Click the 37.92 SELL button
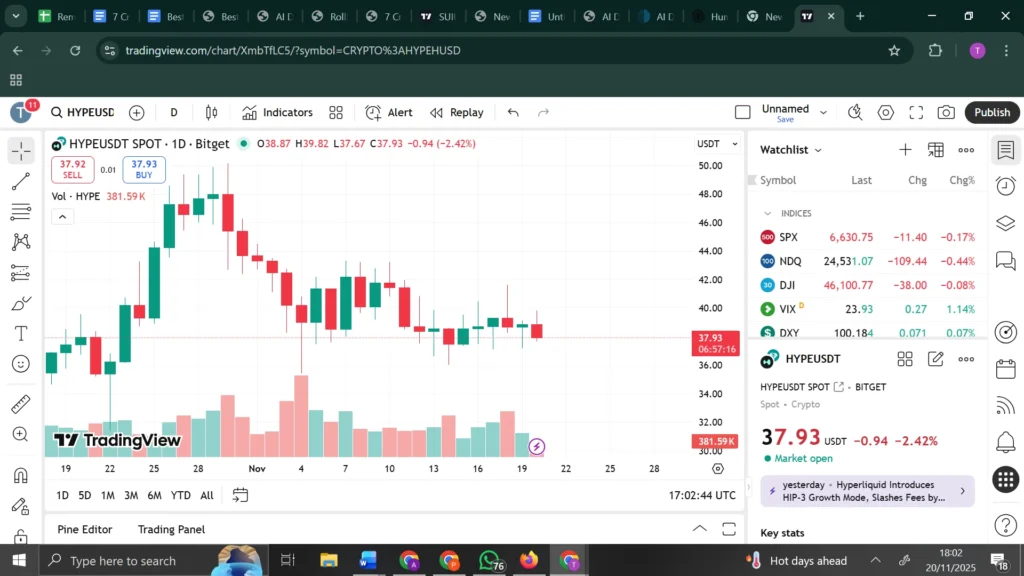Screen dimensions: 1024x576 coord(72,169)
